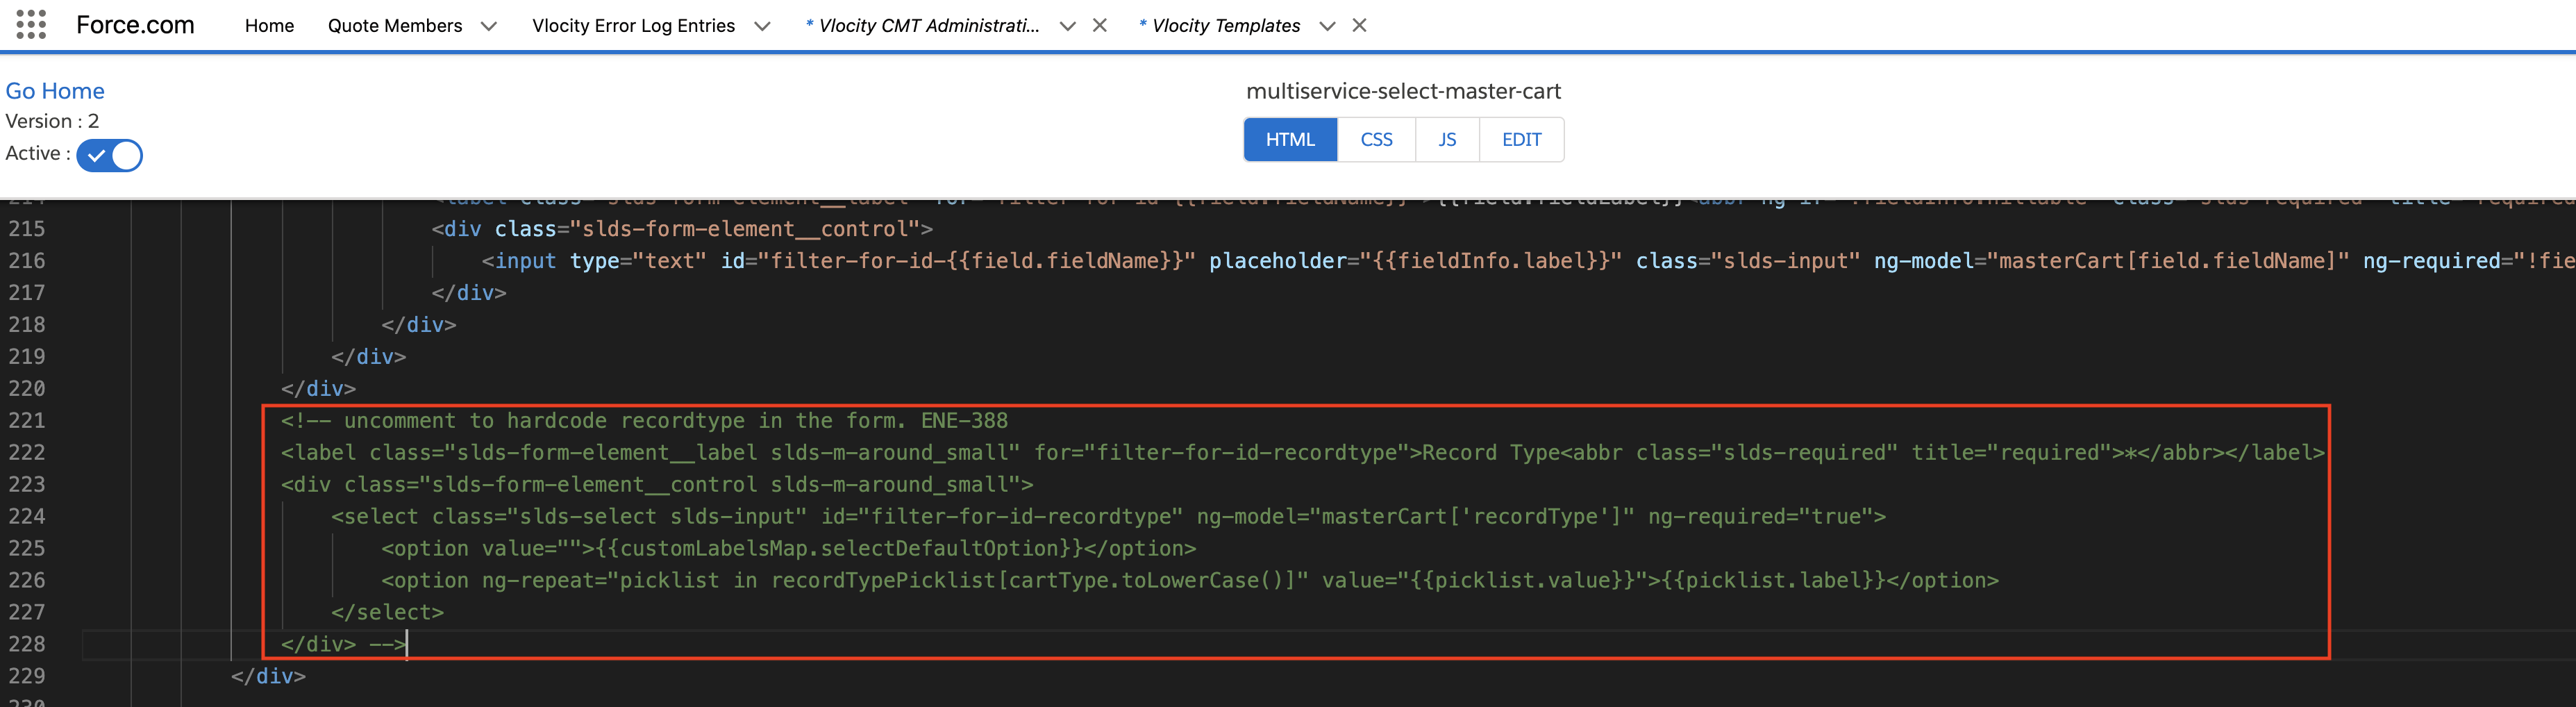Open the Vlocity Error Log Entries tab
Screen dimensions: 2576x707
[x=633, y=26]
